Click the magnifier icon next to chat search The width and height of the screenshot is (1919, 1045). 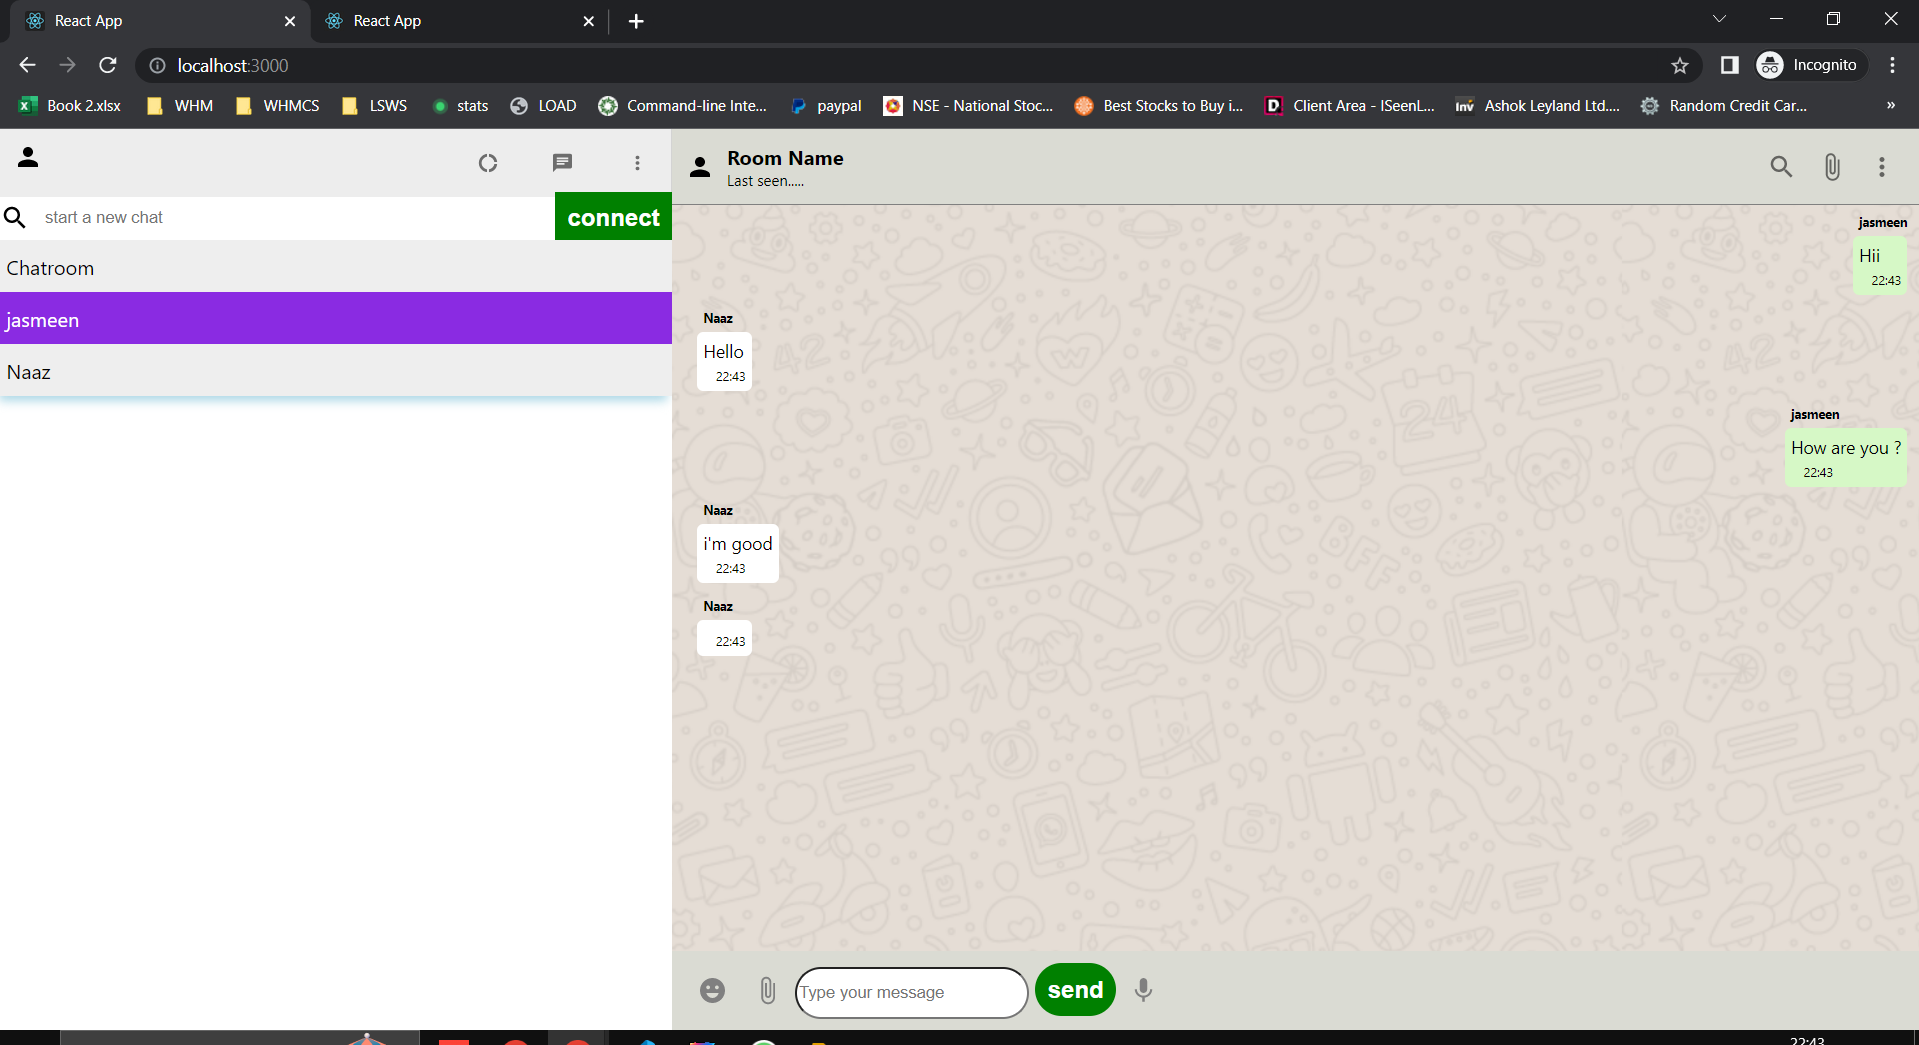pyautogui.click(x=15, y=217)
